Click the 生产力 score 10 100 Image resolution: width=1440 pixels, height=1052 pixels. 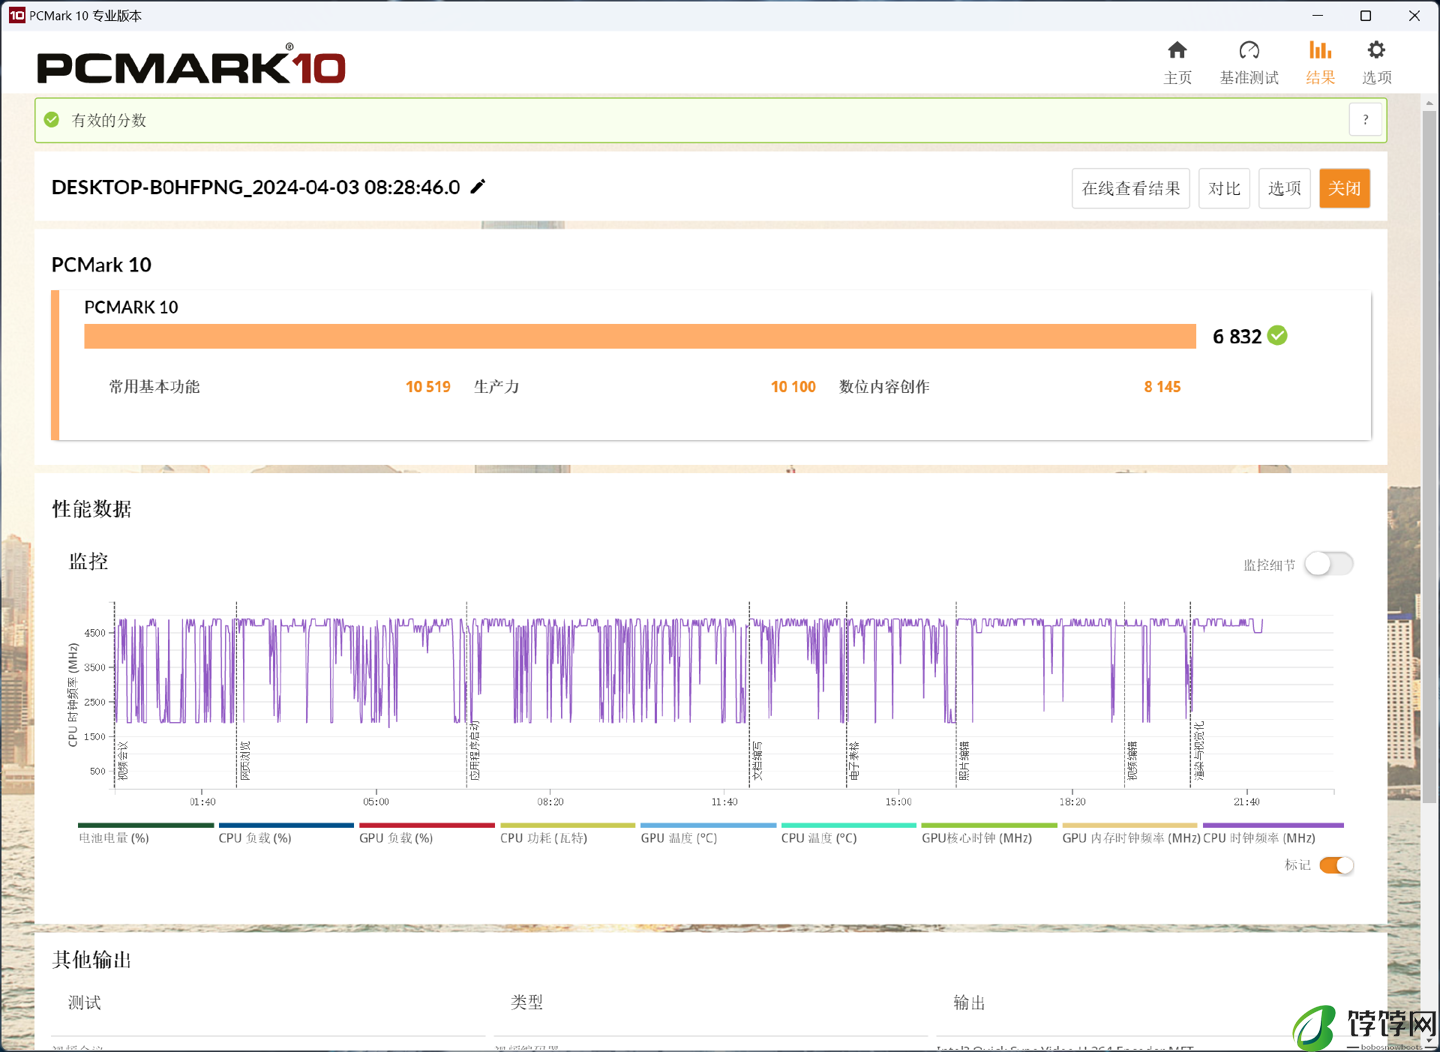click(793, 387)
